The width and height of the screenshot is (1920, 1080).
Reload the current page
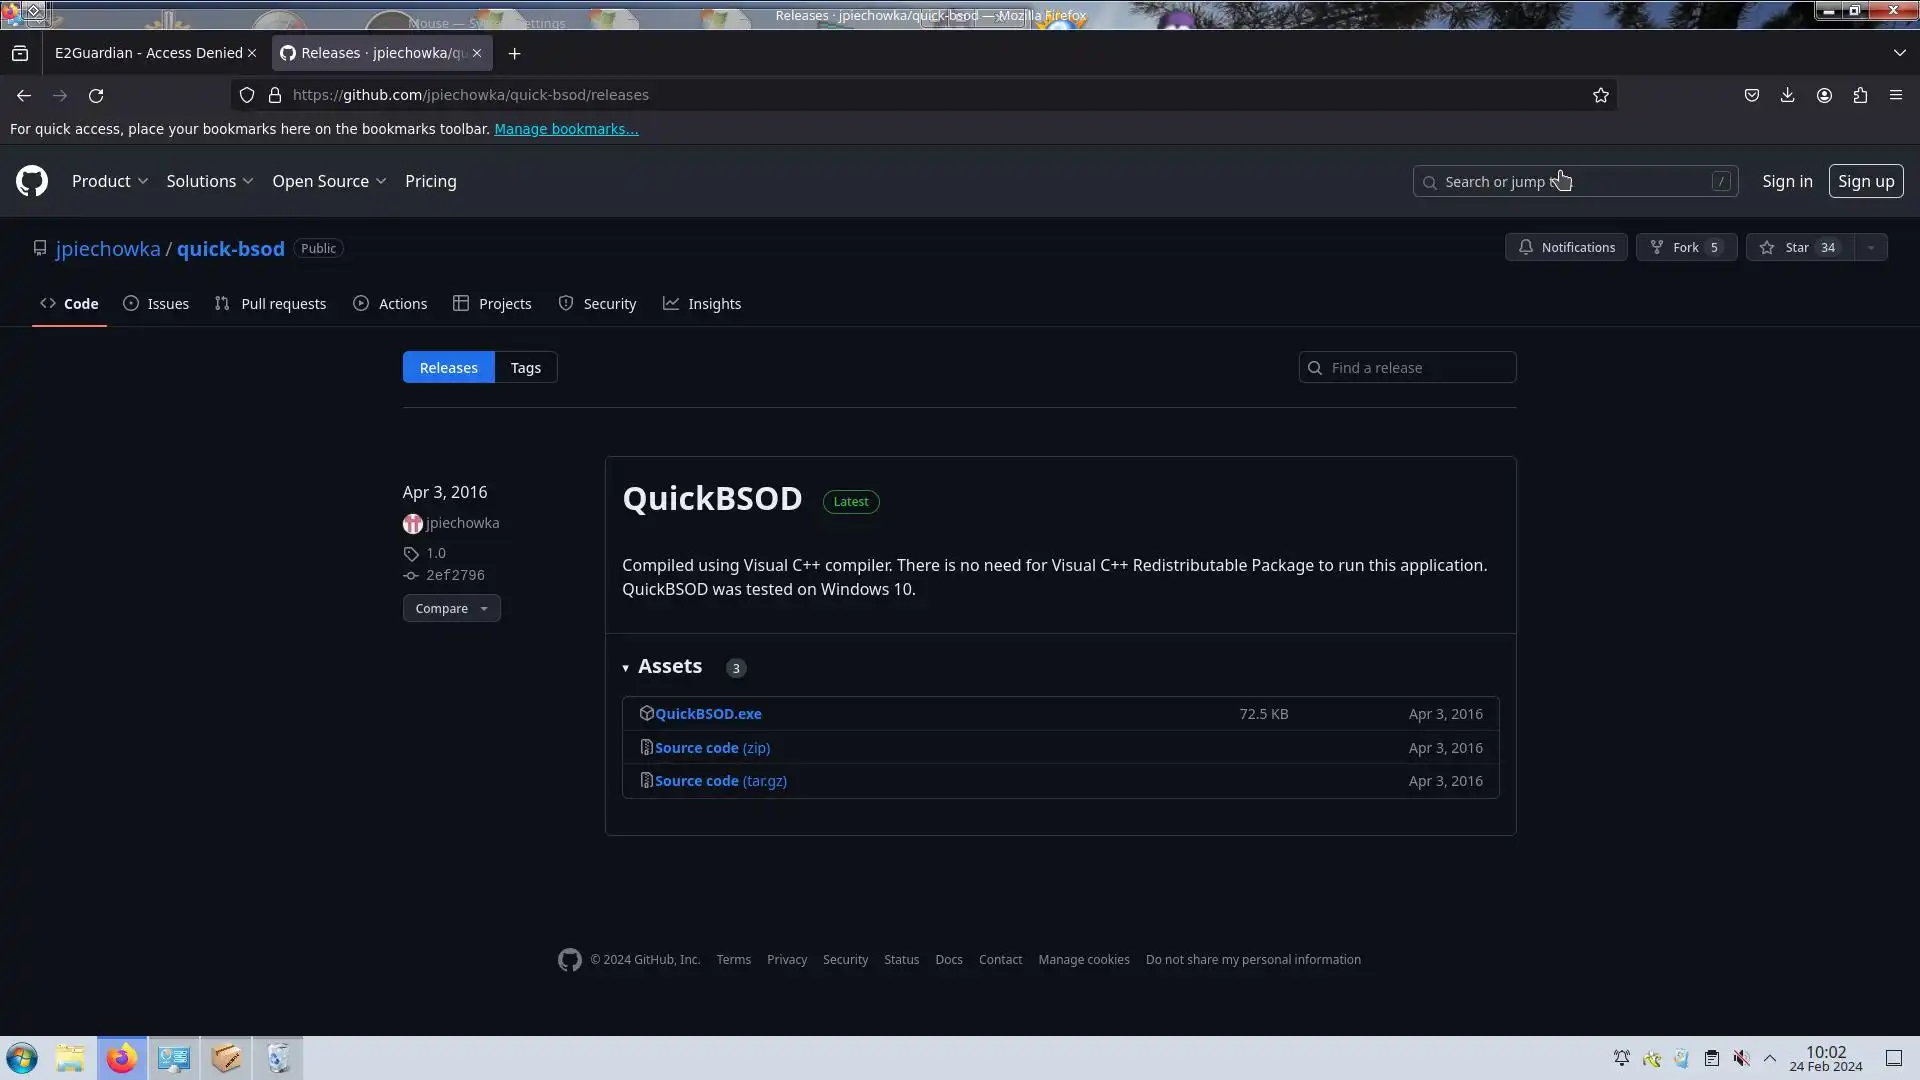tap(96, 95)
